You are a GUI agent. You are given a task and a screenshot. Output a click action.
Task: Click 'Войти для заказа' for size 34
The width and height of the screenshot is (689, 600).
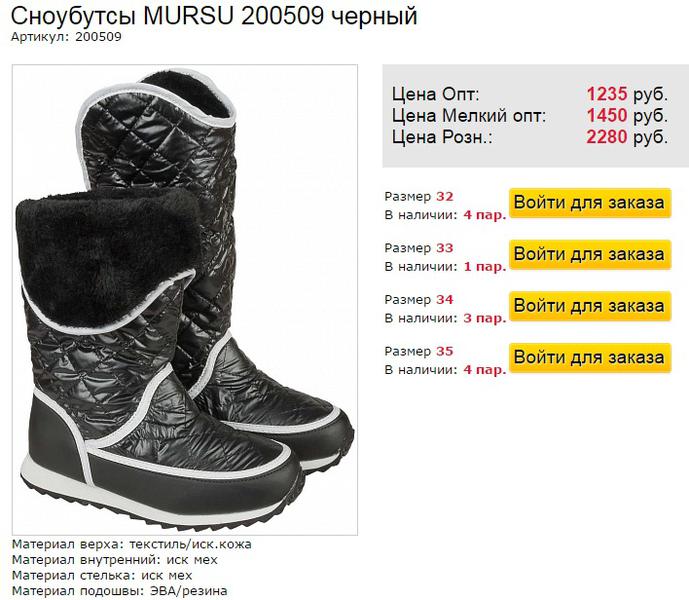tap(590, 305)
